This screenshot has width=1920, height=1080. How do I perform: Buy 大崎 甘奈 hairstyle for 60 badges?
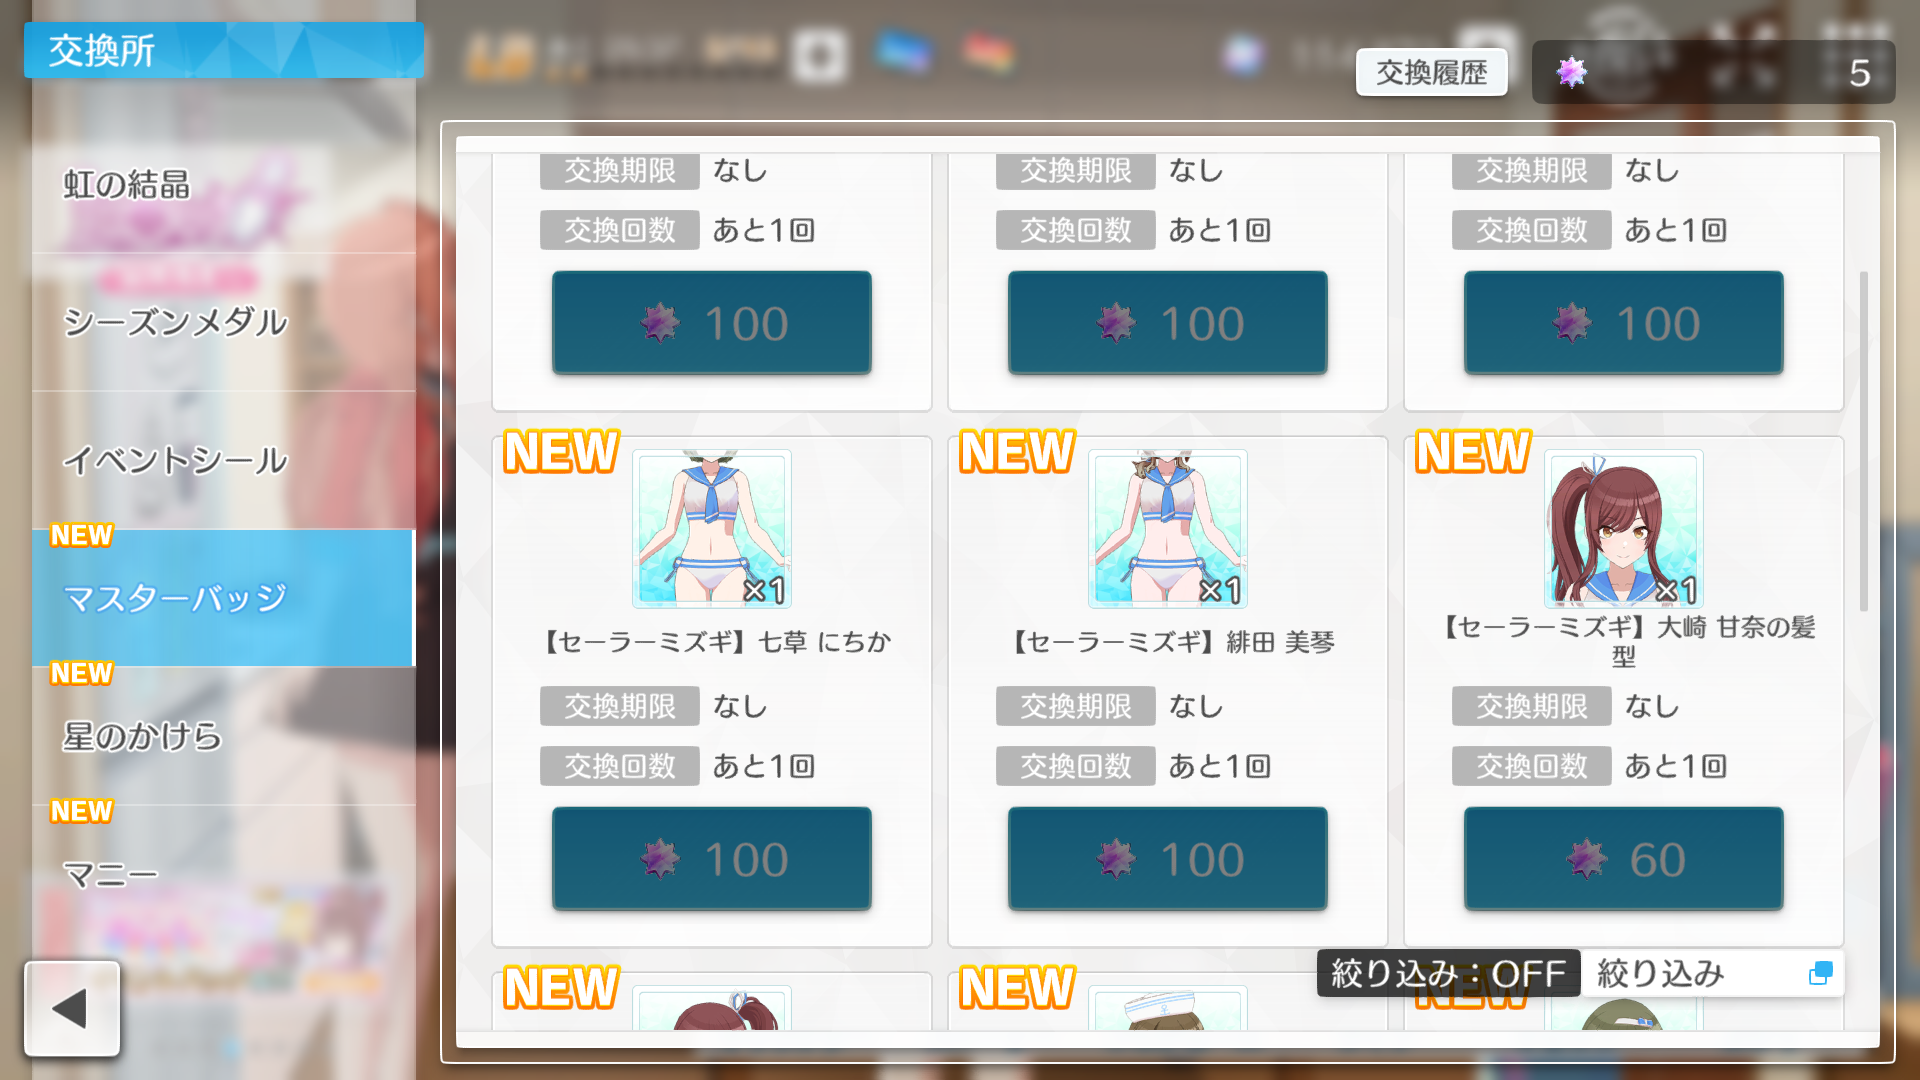[x=1624, y=859]
